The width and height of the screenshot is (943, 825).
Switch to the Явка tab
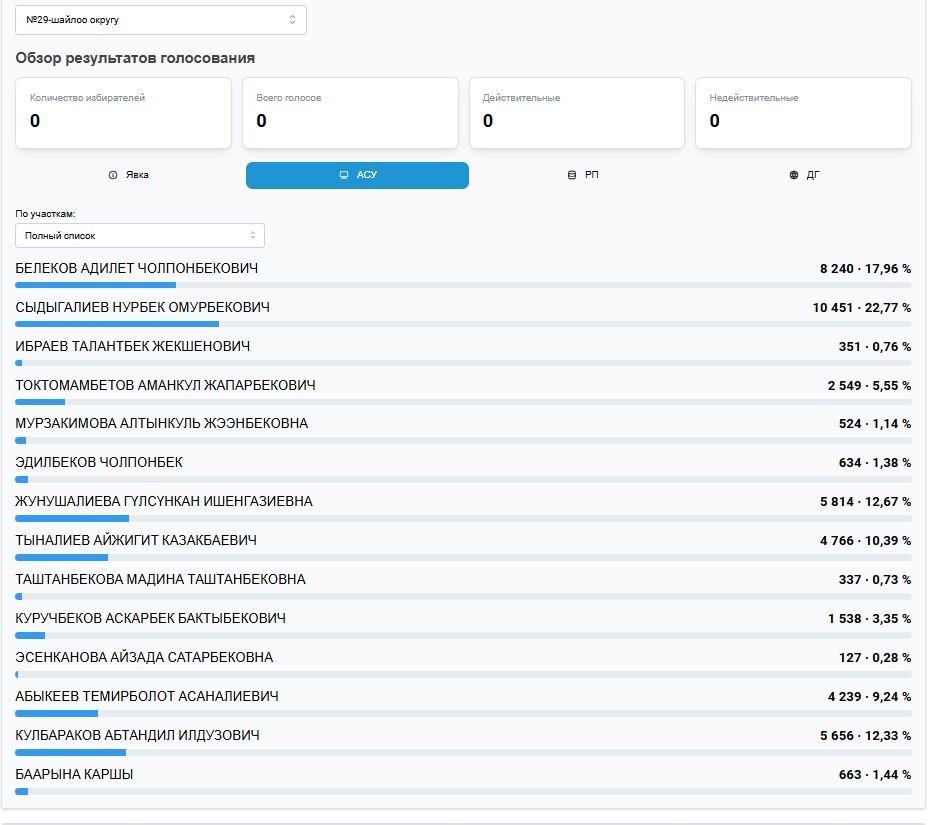(x=129, y=175)
